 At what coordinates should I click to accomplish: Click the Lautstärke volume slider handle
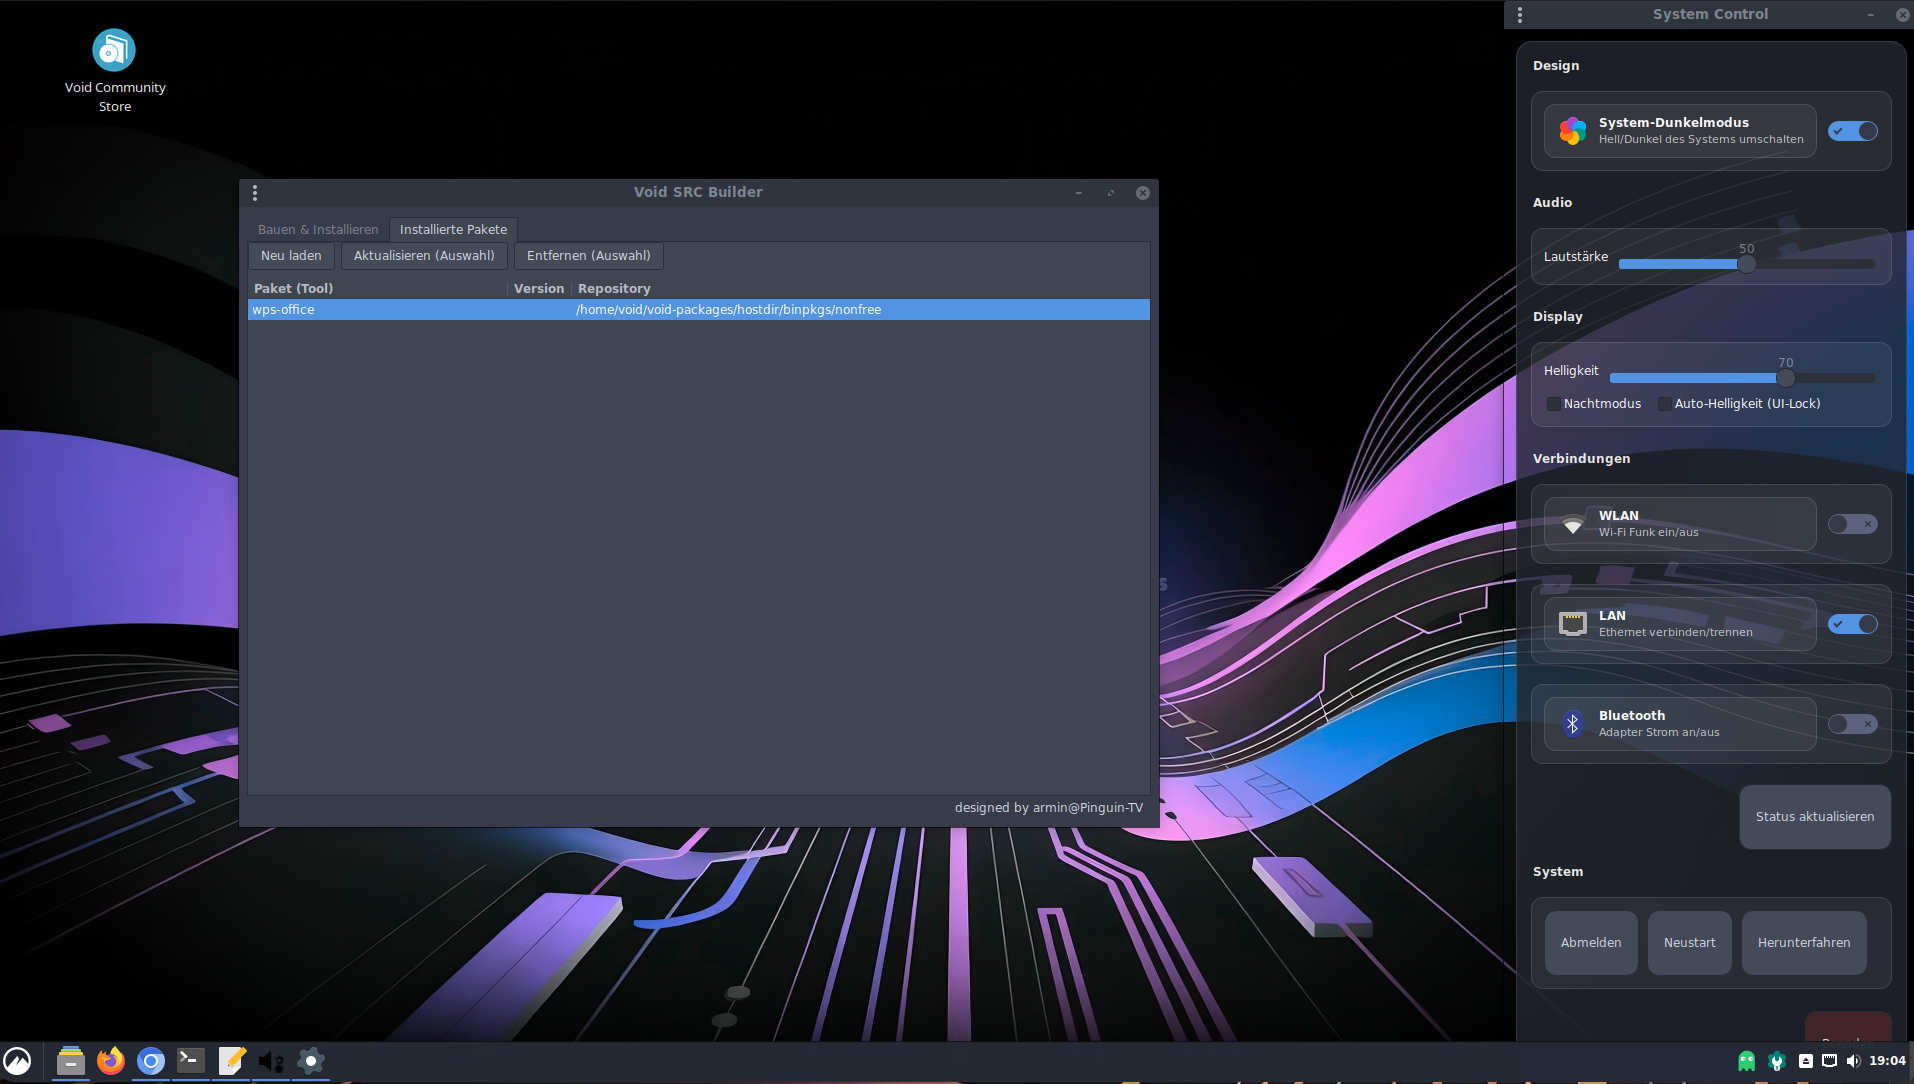[1746, 264]
